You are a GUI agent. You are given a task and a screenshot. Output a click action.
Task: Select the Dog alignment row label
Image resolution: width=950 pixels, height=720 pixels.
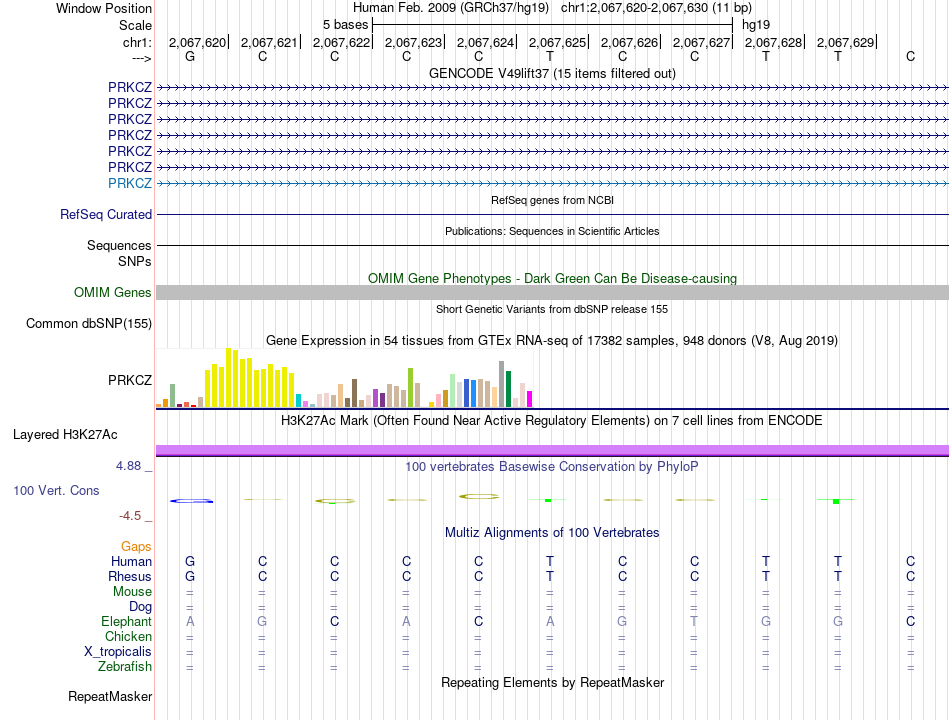(x=140, y=607)
